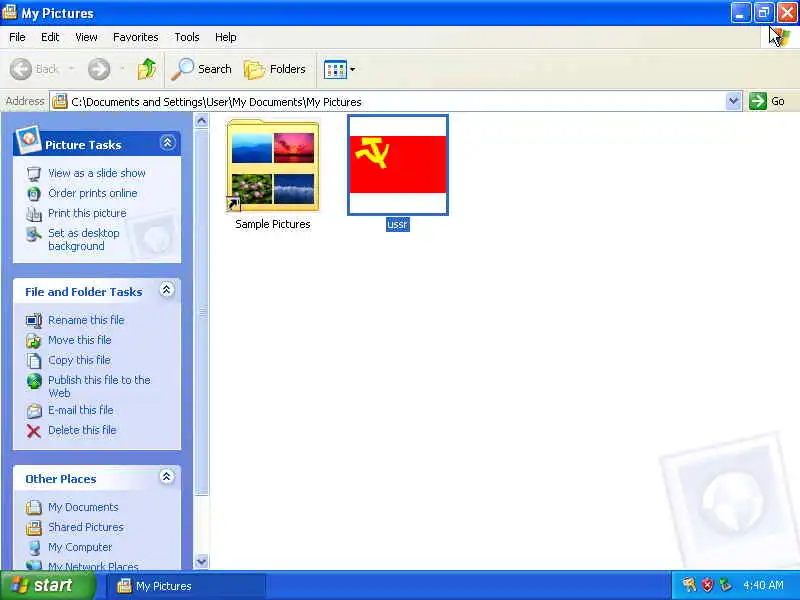Open the Search pane
Screen dimensions: 800x600
(202, 69)
